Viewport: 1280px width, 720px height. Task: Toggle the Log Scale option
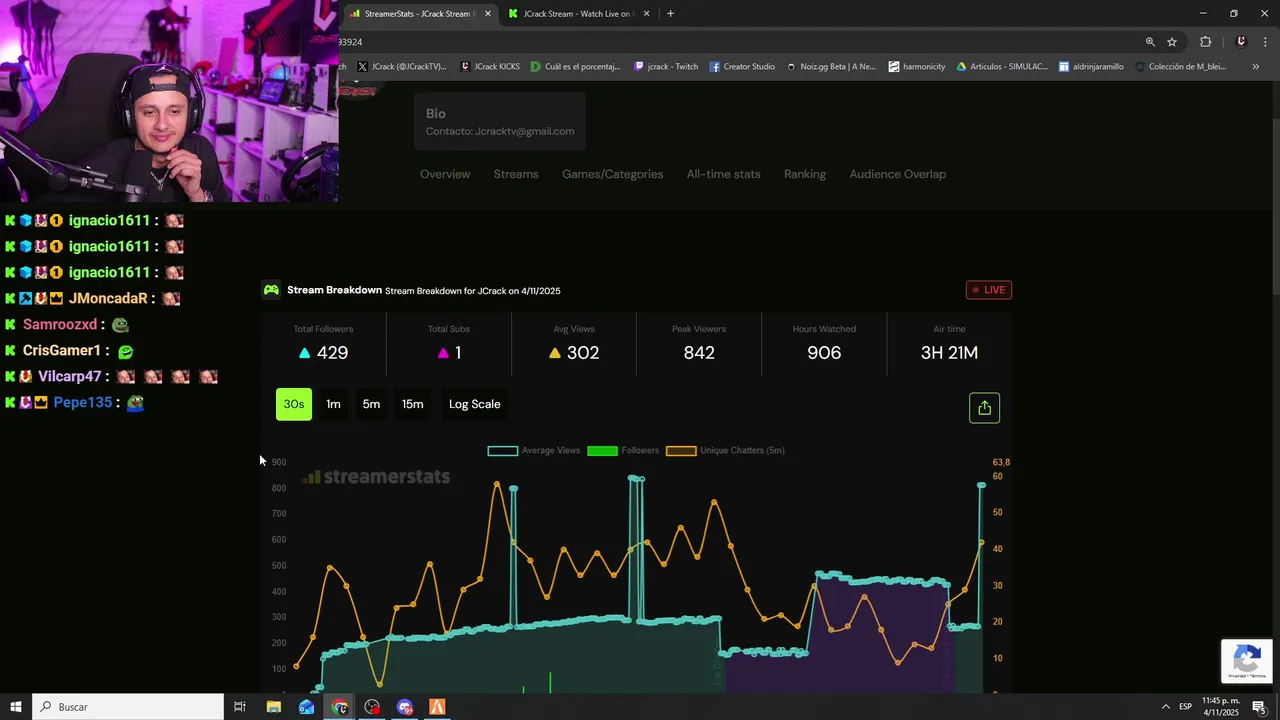475,404
